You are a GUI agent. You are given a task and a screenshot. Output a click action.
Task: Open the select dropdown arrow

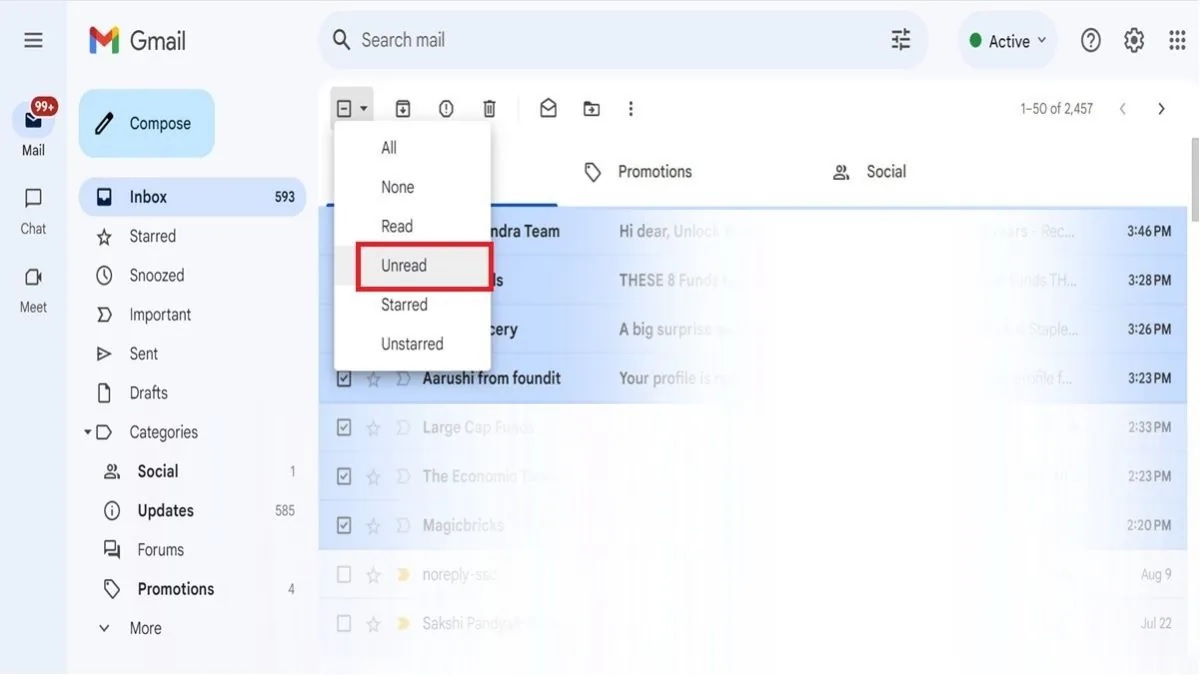(x=364, y=108)
